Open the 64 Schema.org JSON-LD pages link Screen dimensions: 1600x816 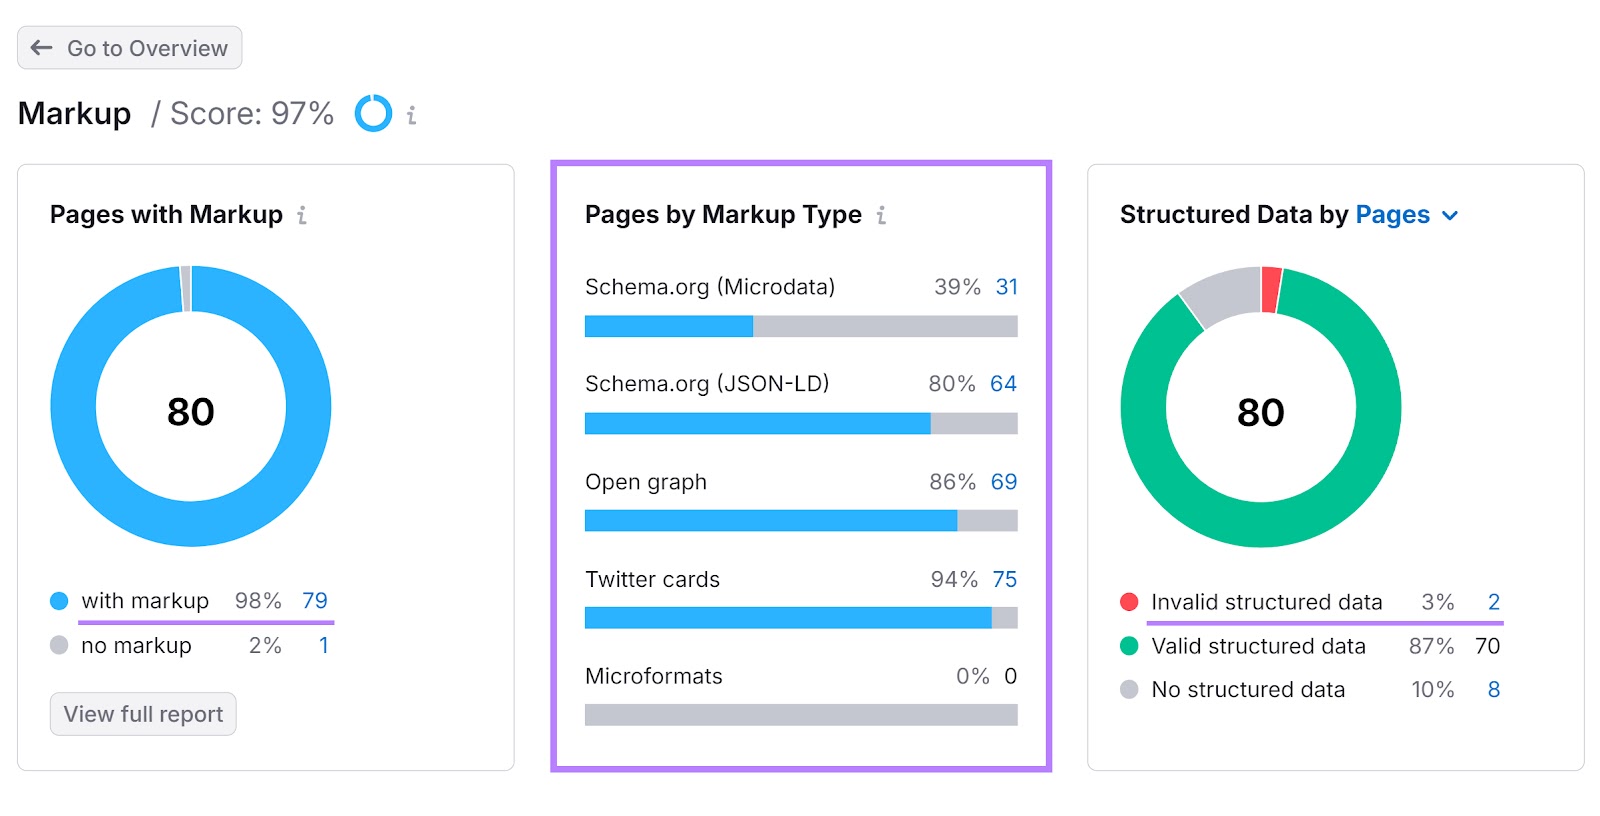[x=1003, y=384]
